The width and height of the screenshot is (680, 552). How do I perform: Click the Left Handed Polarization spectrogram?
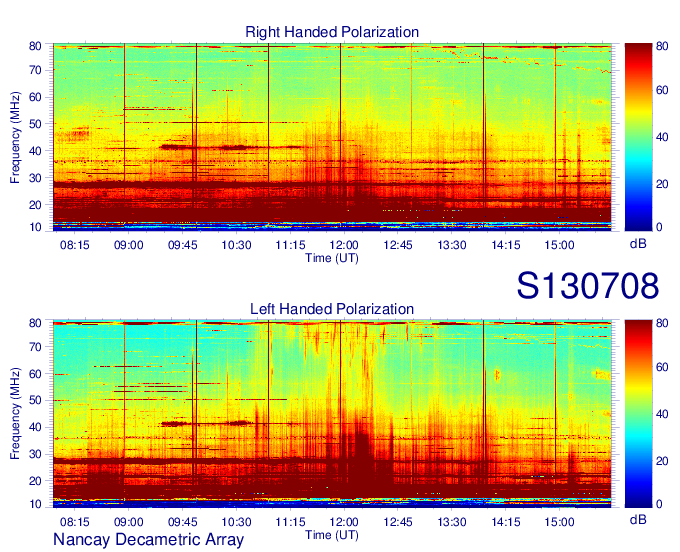332,414
